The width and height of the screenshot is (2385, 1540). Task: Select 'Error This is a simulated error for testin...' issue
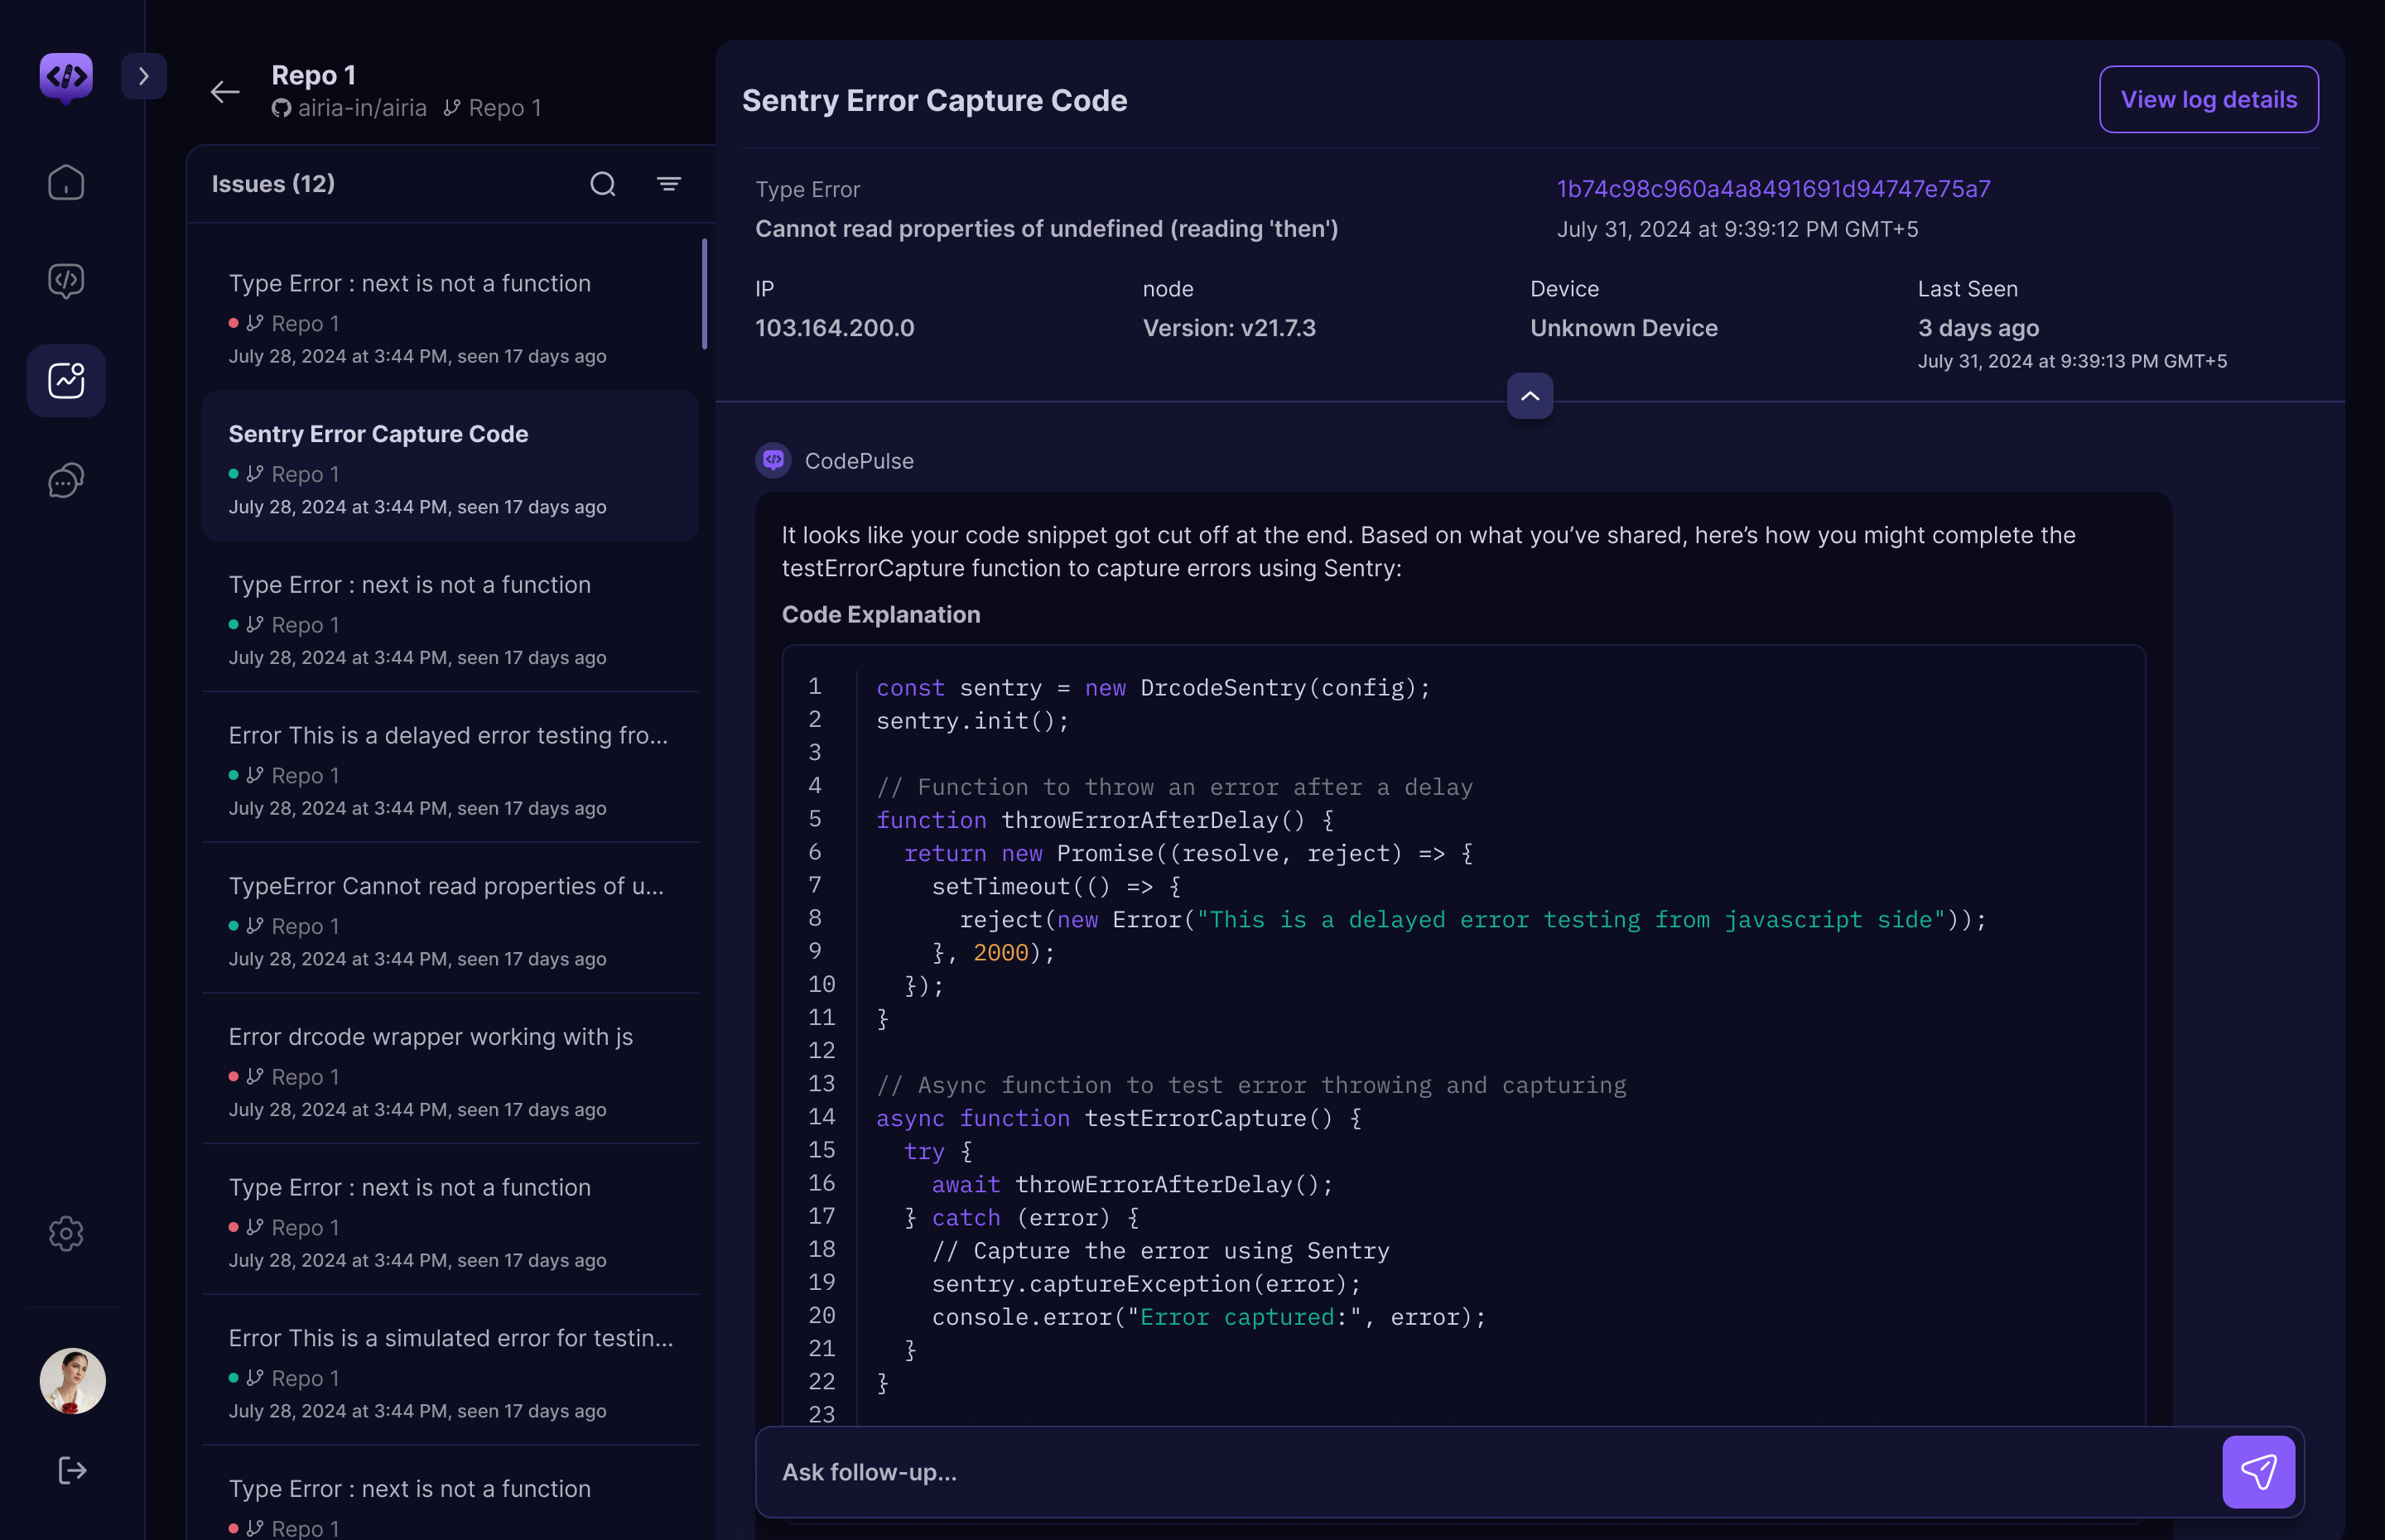tap(450, 1371)
